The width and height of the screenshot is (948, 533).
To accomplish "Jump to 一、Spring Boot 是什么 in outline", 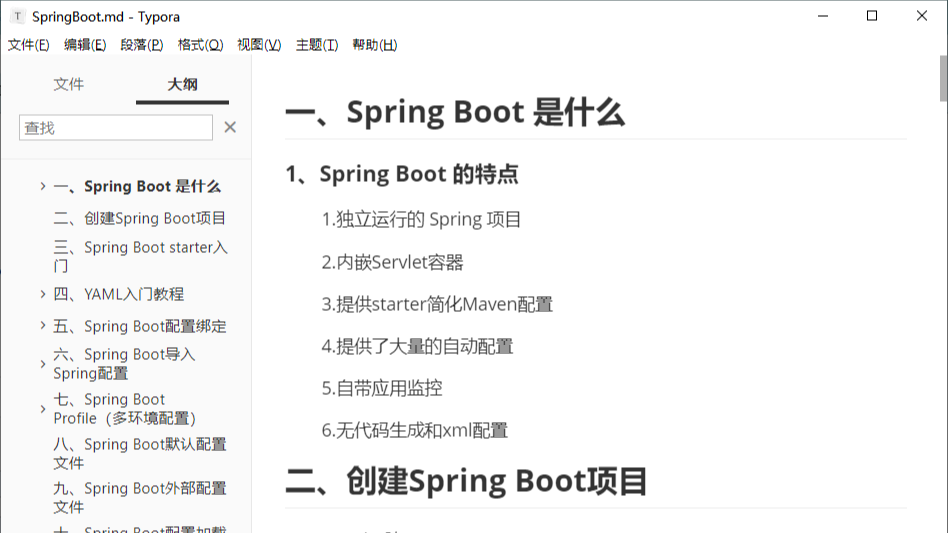I will coord(137,186).
